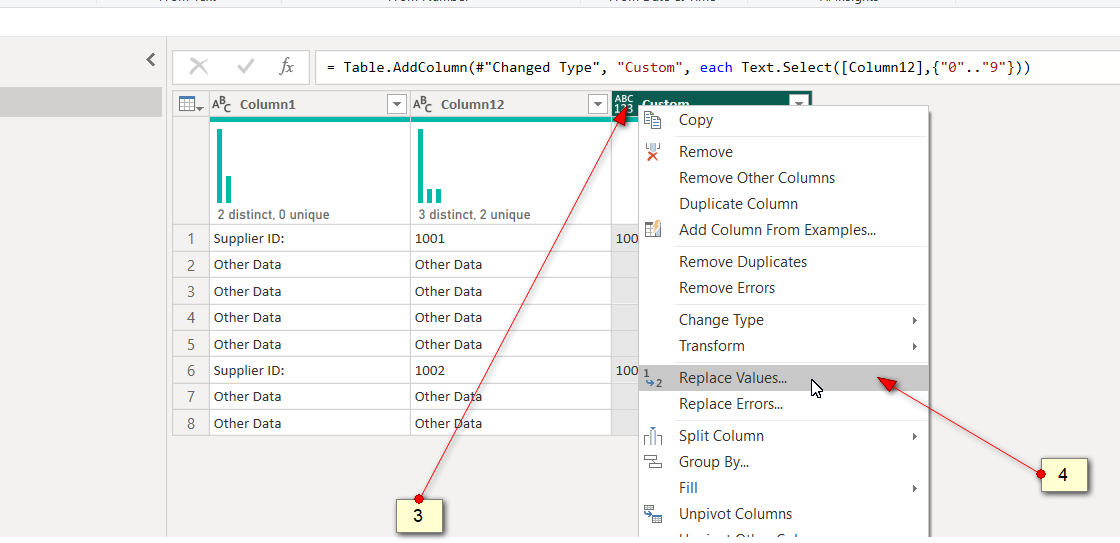Click the Split Column icon
This screenshot has width=1120, height=543.
[653, 436]
